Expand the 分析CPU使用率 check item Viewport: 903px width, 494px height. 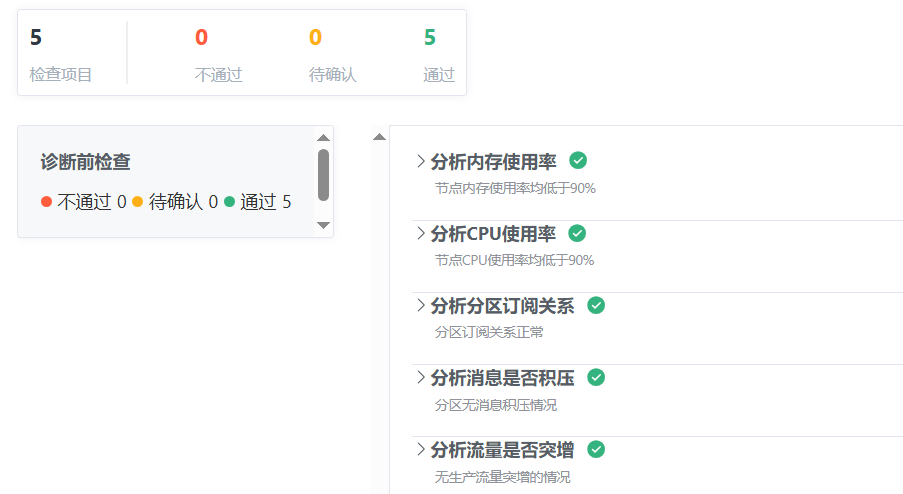pyautogui.click(x=420, y=234)
